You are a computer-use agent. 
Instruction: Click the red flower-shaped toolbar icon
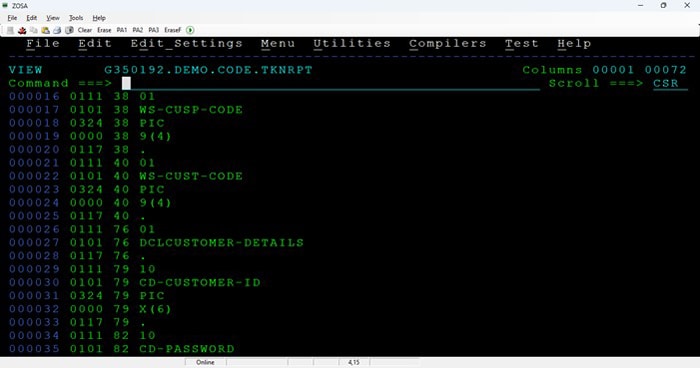pyautogui.click(x=22, y=30)
